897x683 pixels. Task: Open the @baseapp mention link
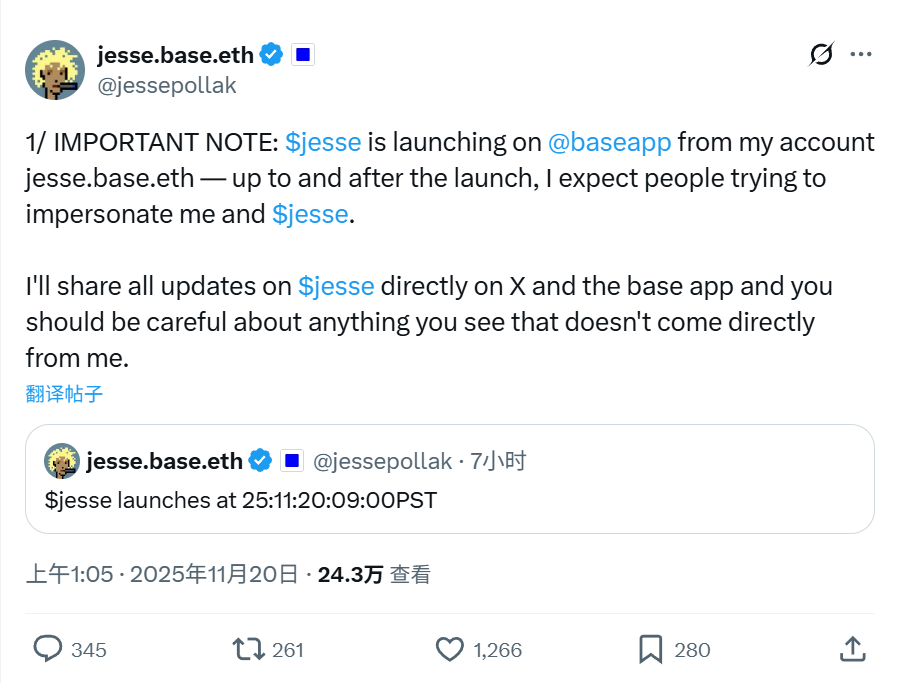point(609,142)
